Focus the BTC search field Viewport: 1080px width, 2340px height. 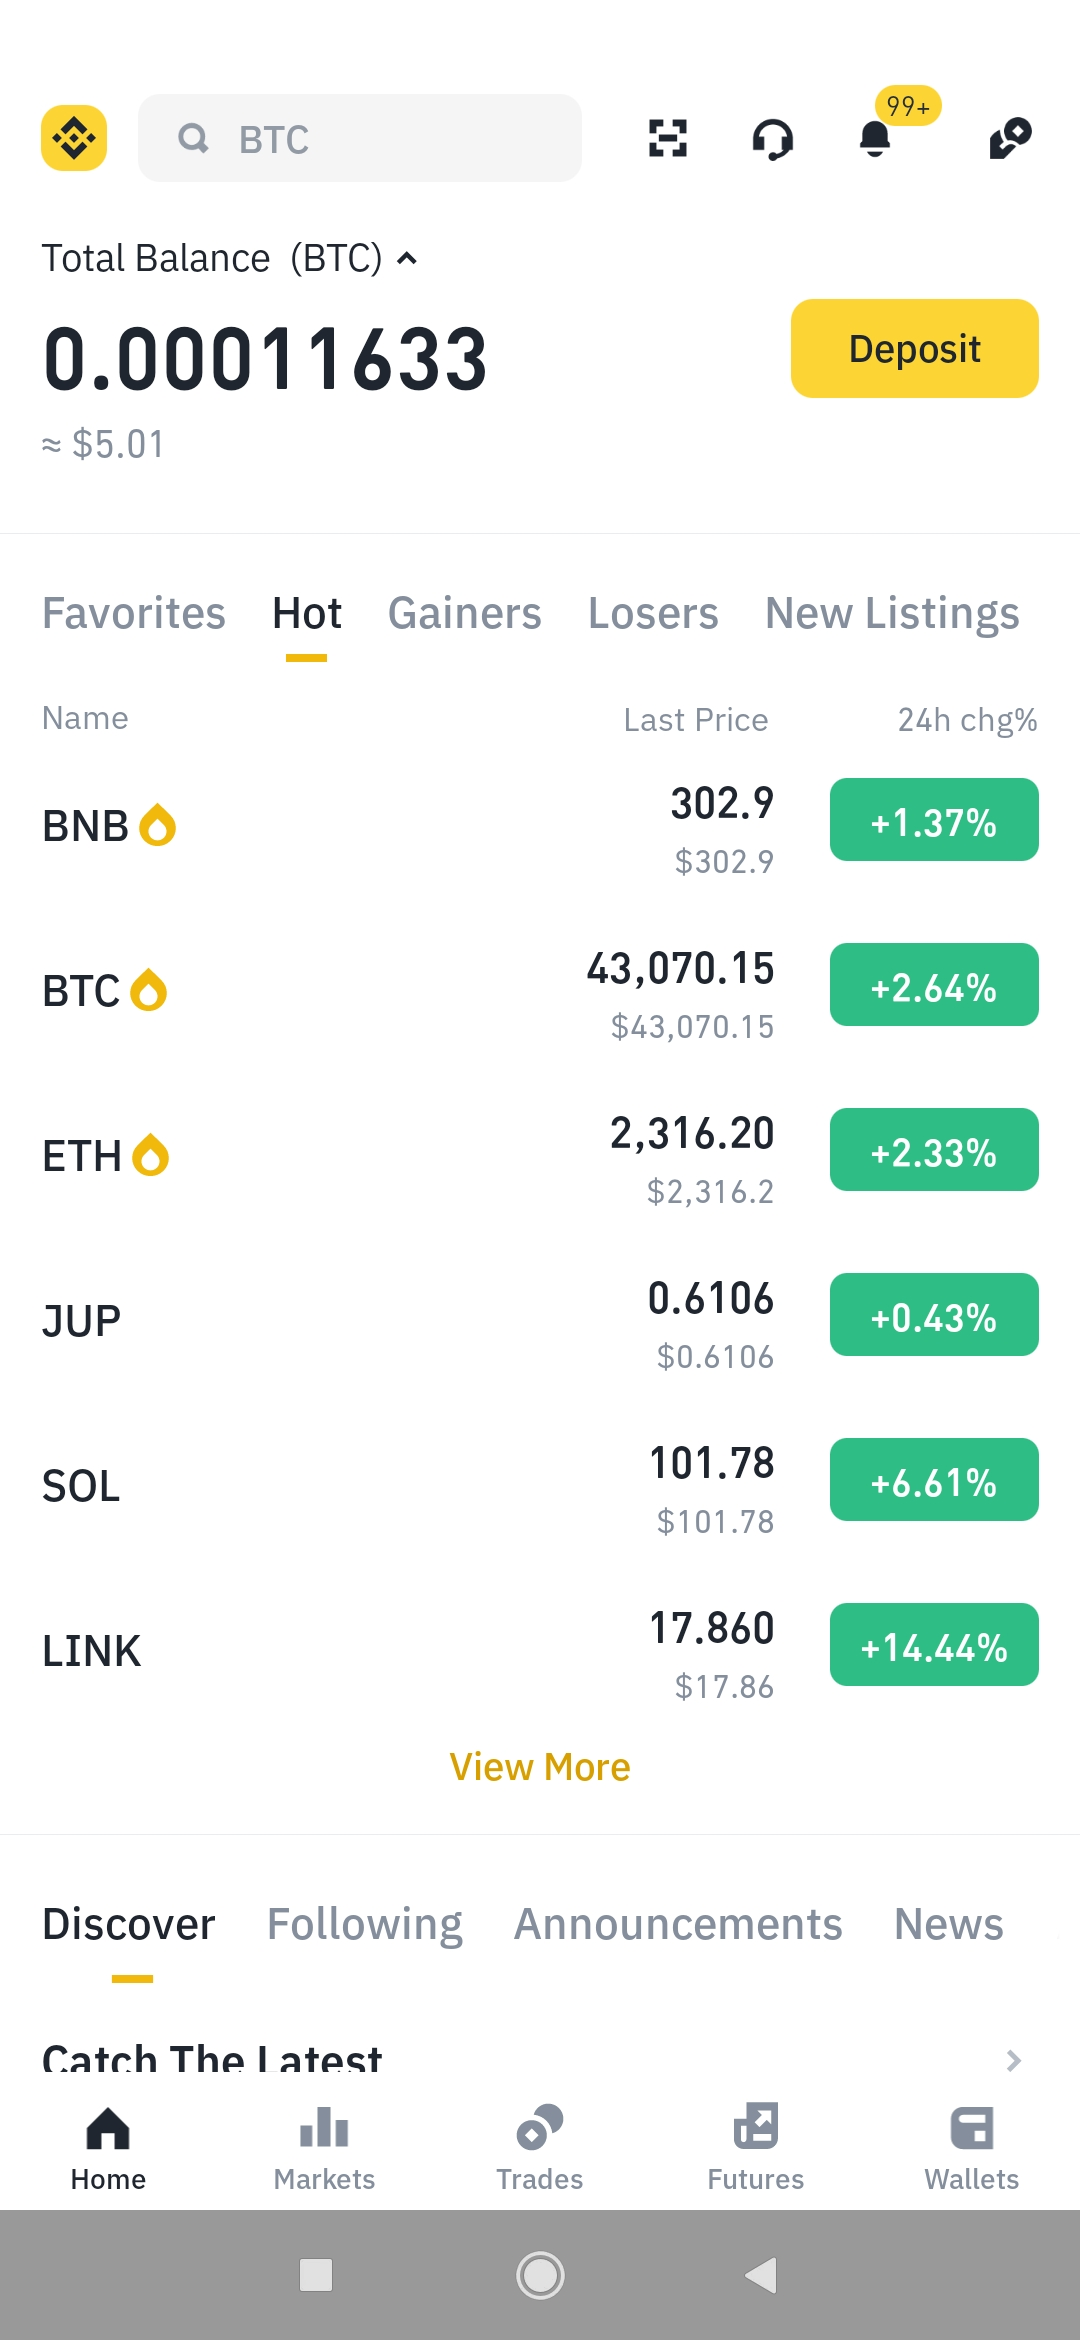click(360, 138)
